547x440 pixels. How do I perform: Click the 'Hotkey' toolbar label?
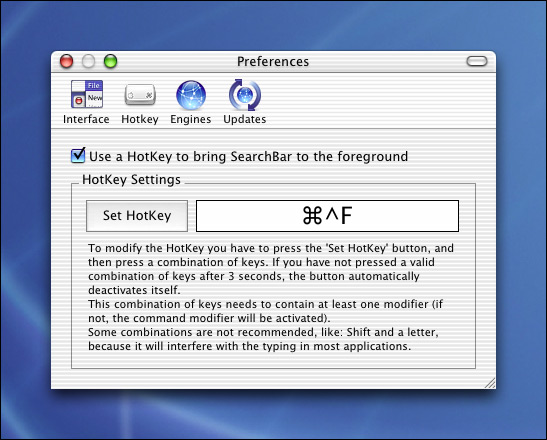[140, 119]
